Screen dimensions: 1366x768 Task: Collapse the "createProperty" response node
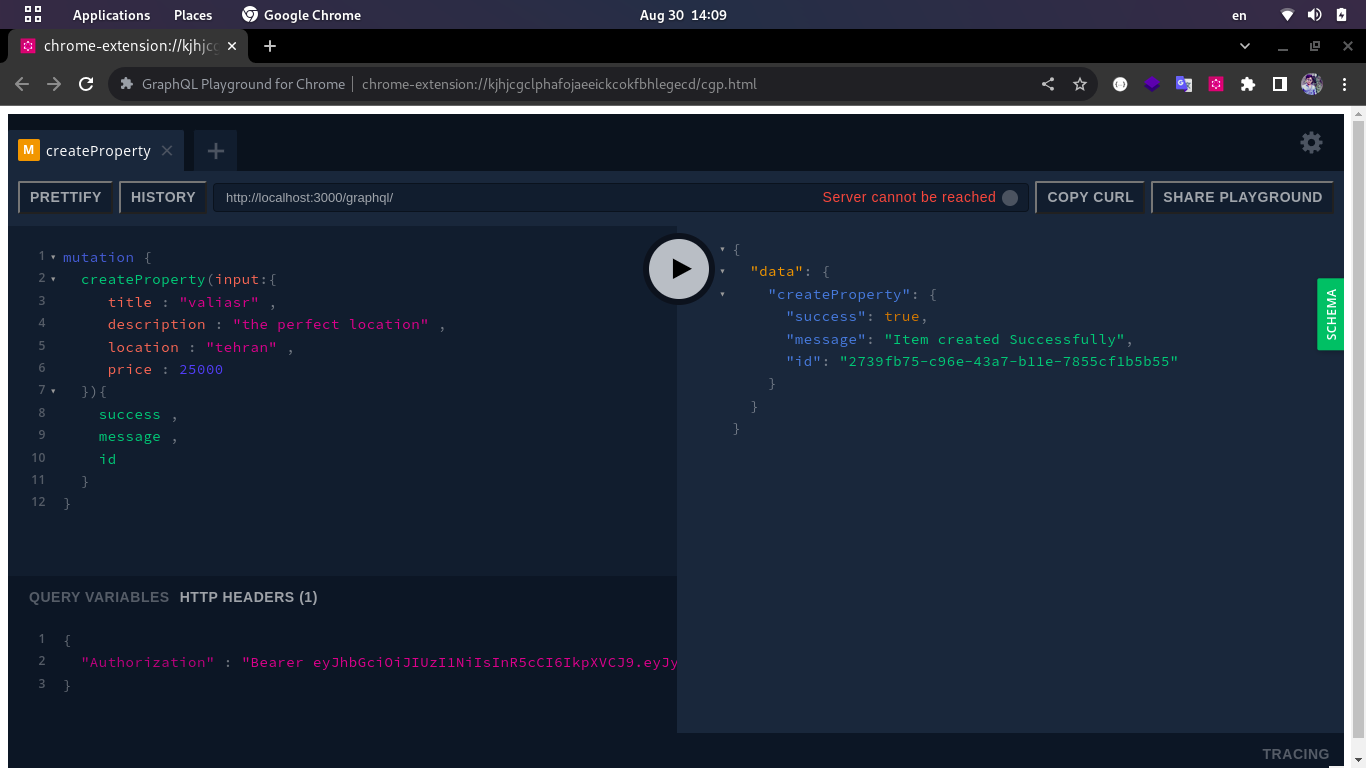[x=722, y=294]
